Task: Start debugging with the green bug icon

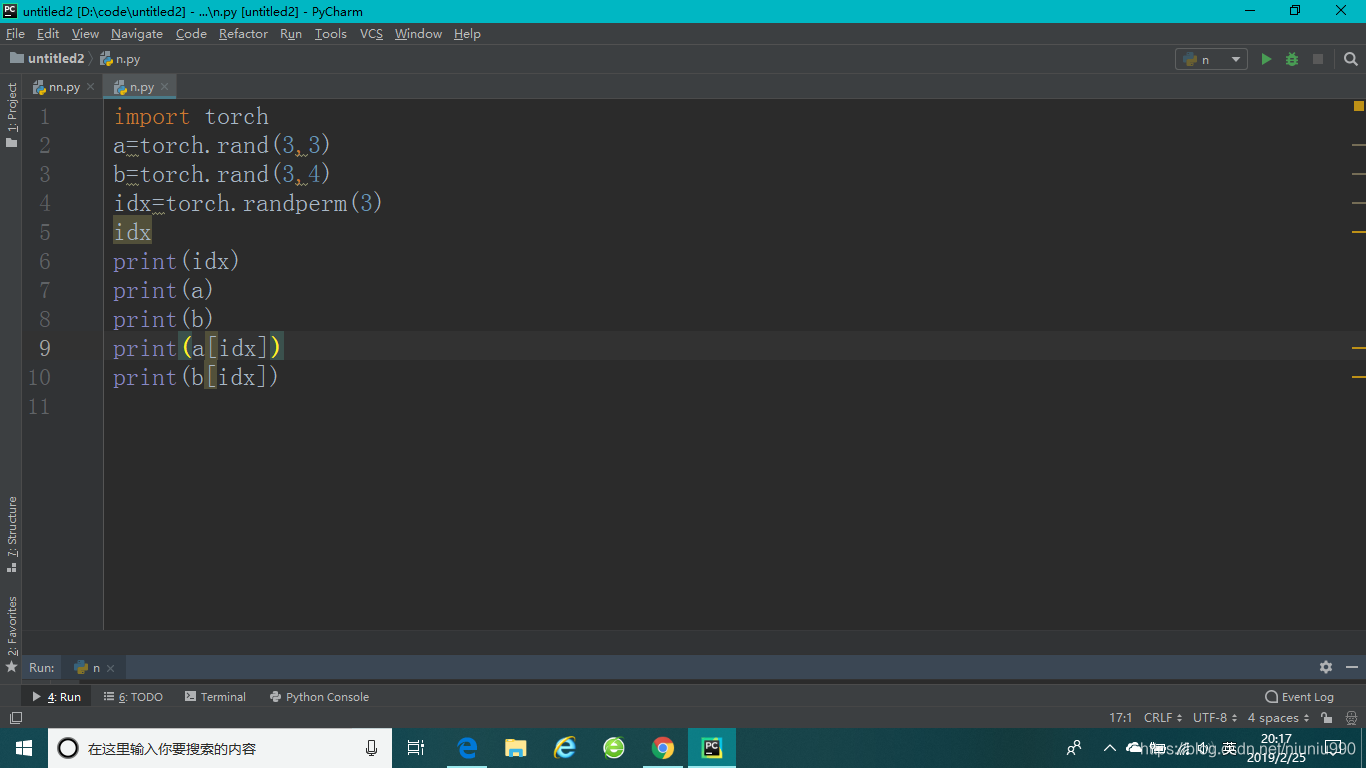Action: pyautogui.click(x=1292, y=59)
